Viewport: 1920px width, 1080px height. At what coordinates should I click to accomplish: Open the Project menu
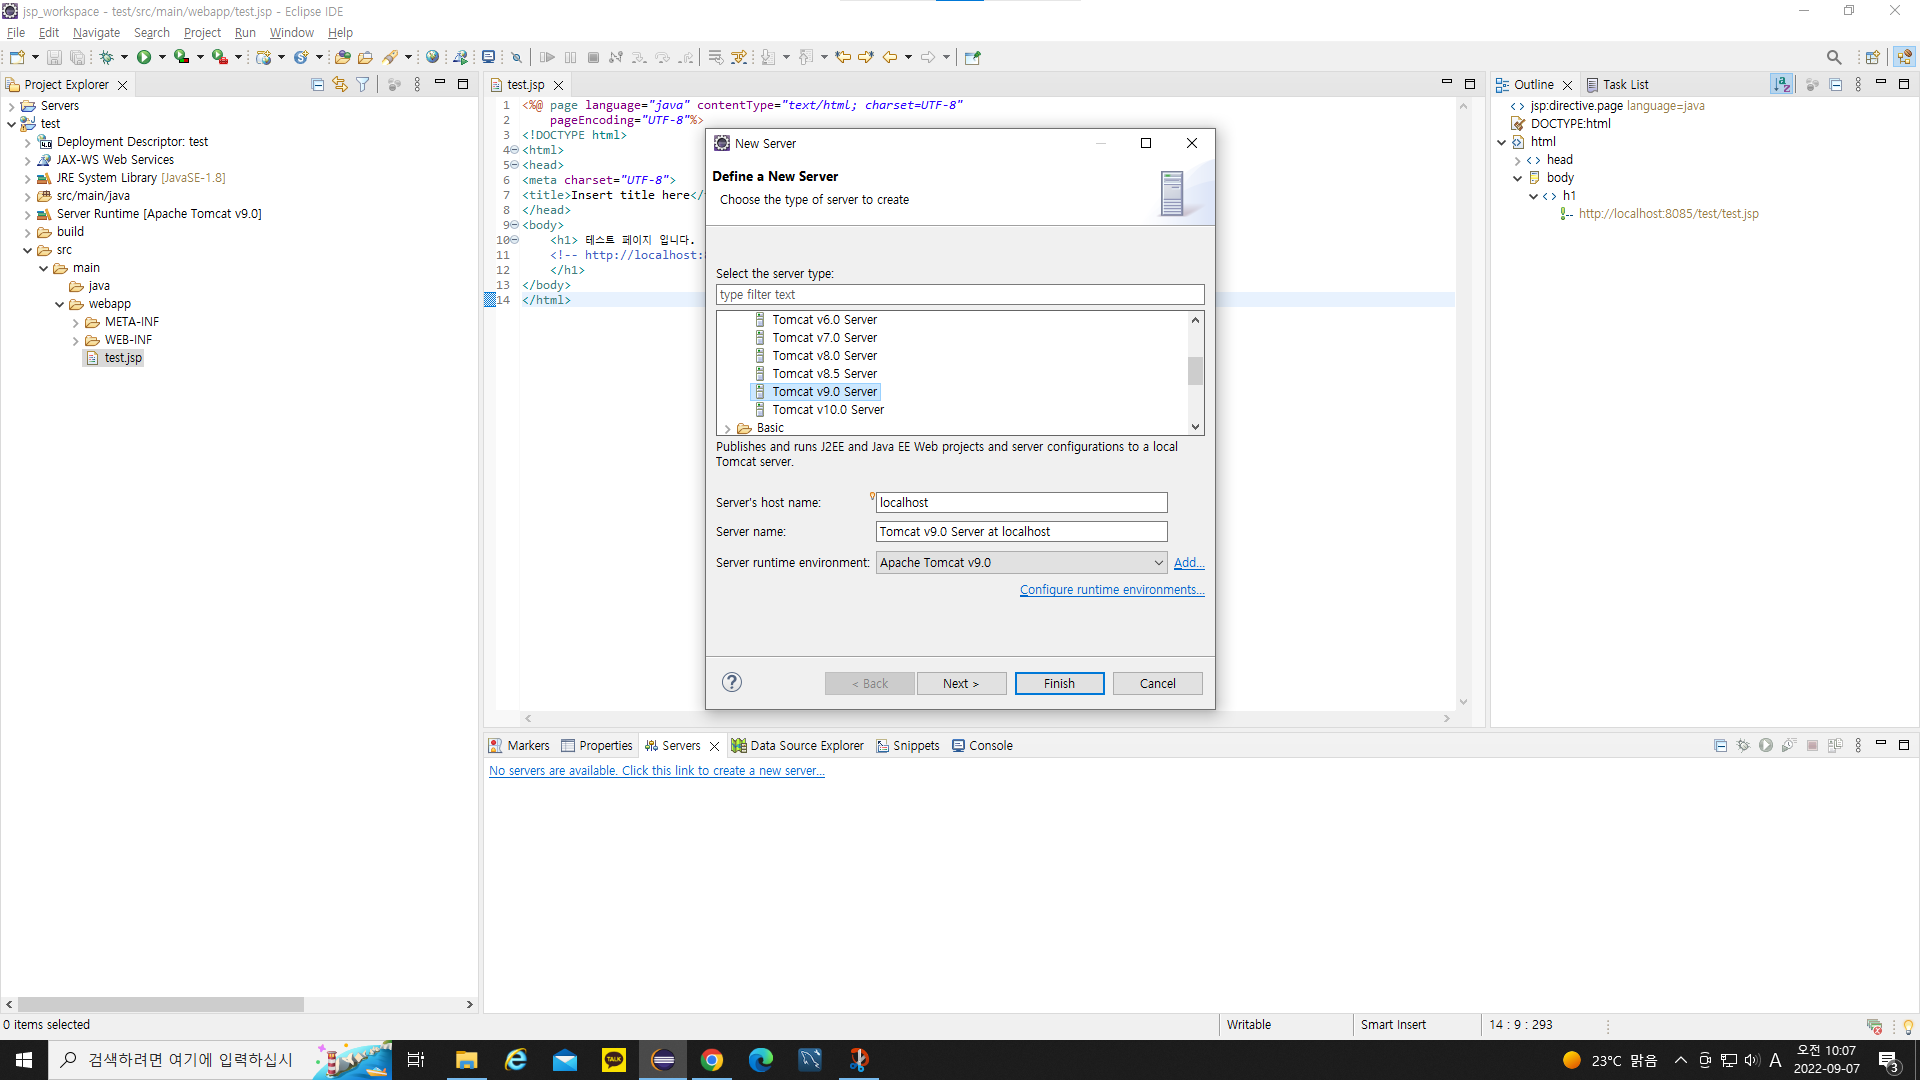point(202,33)
